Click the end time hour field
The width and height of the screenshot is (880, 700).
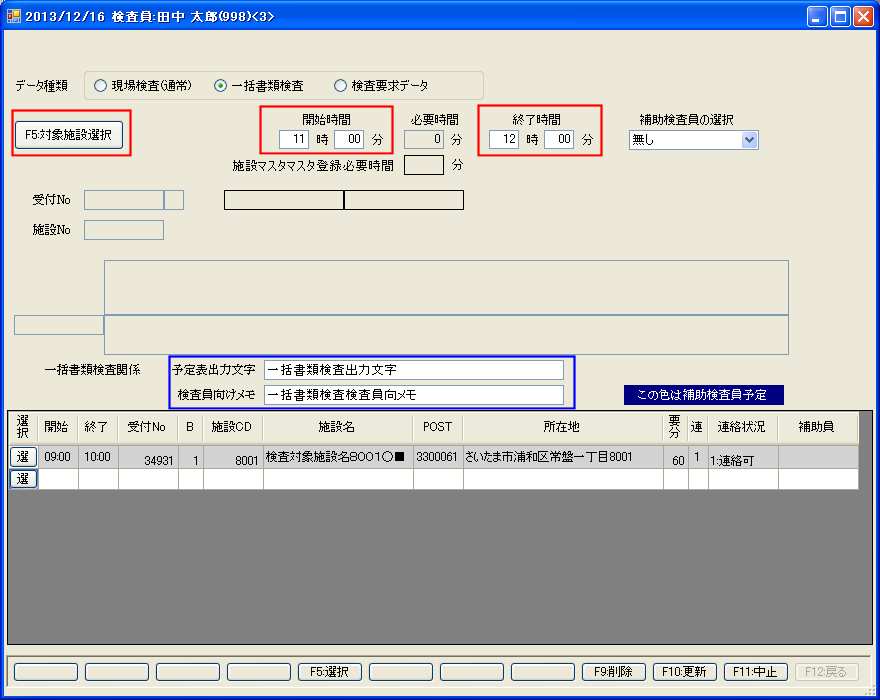(x=504, y=139)
